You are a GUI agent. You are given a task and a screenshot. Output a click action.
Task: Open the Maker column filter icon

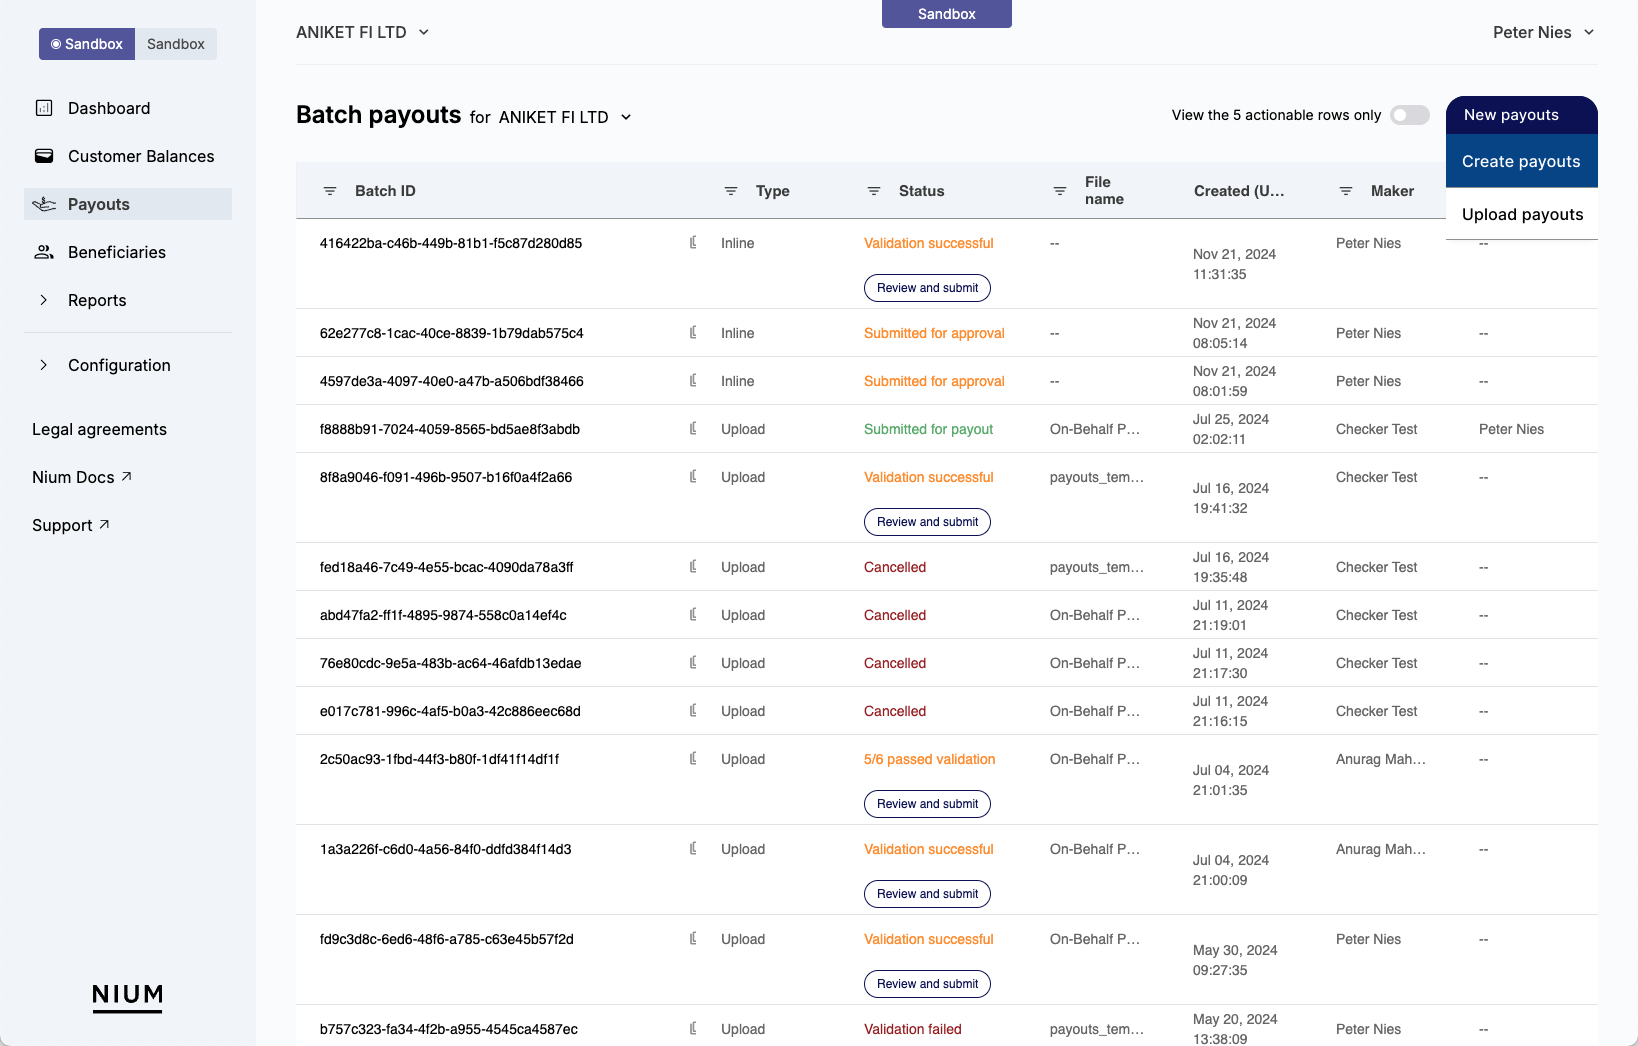point(1345,190)
